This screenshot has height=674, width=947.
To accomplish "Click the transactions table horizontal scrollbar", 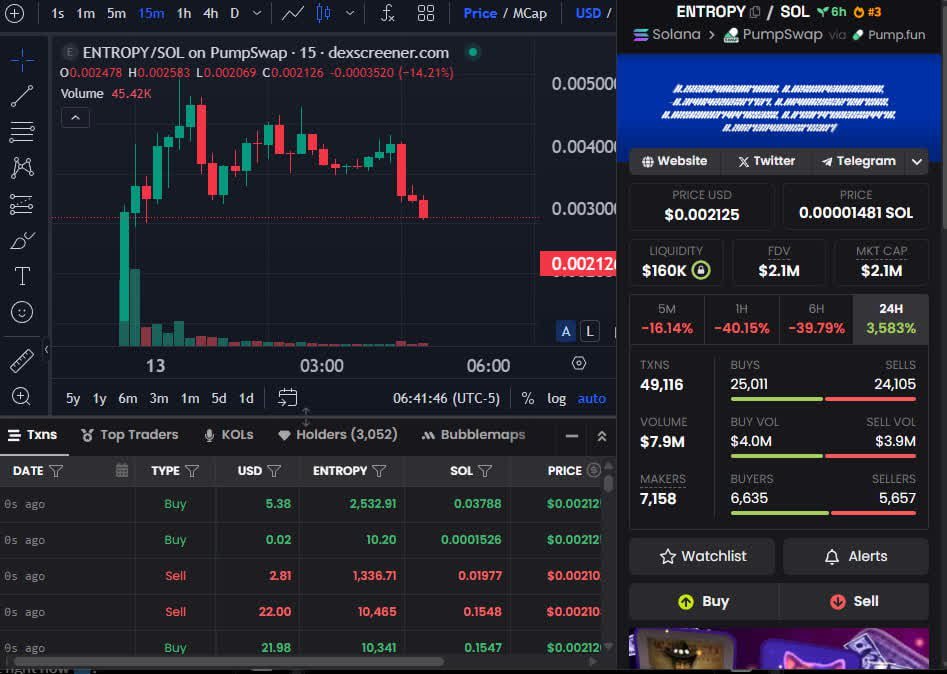I will pos(228,662).
